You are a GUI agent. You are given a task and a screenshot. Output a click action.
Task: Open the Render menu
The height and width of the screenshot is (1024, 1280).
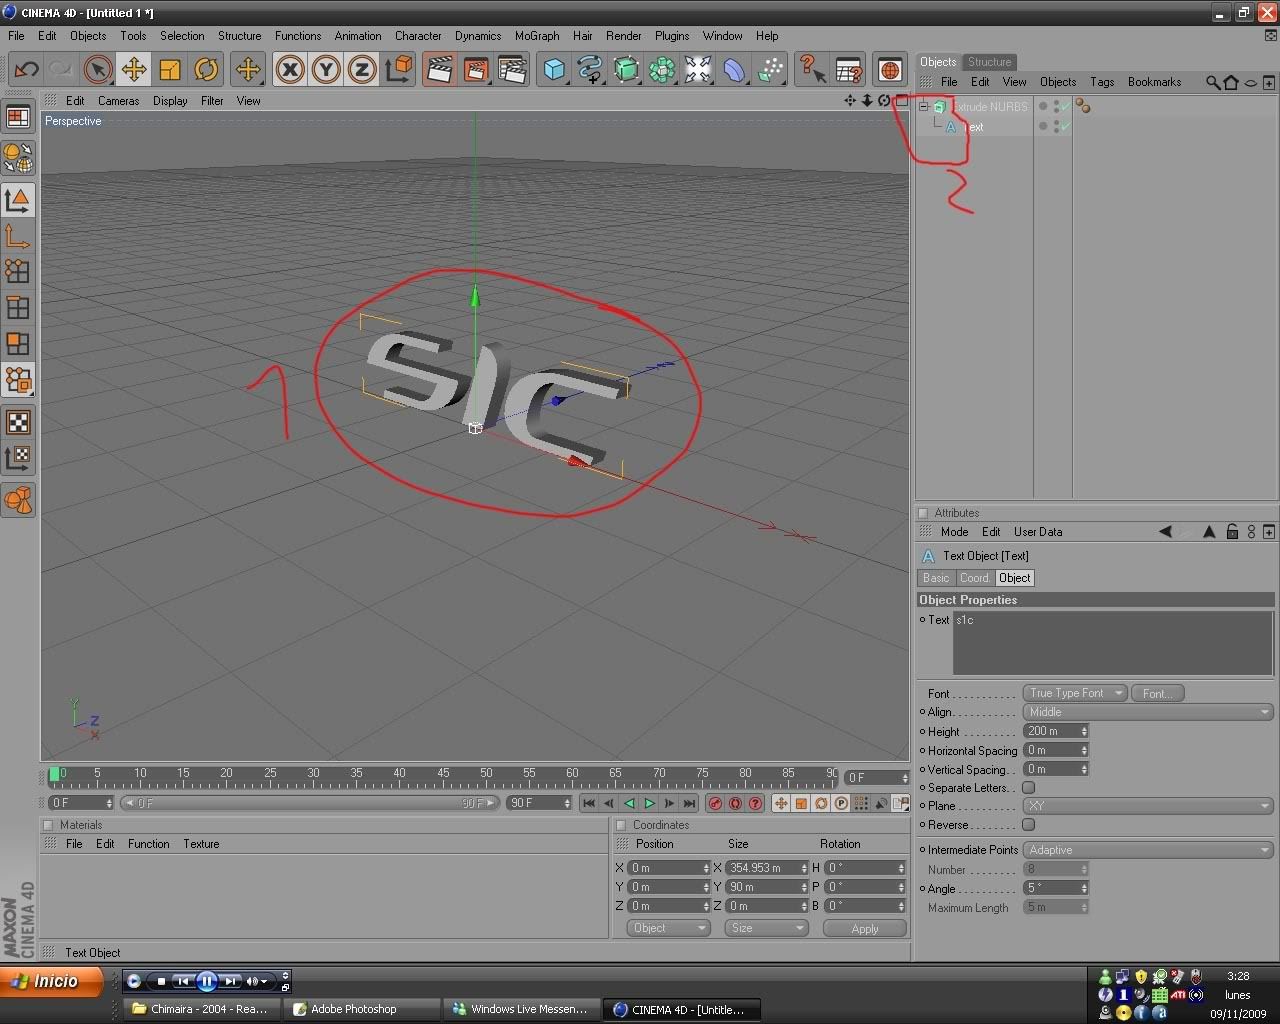pos(623,35)
